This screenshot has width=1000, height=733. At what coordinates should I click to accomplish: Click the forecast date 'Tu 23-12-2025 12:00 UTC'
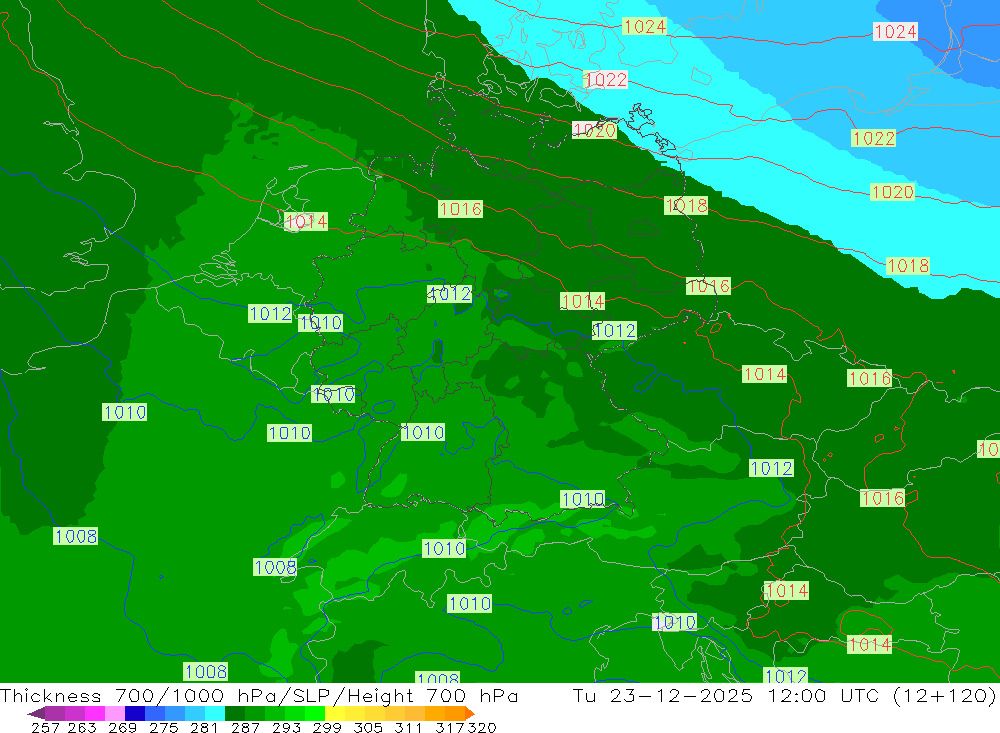724,695
